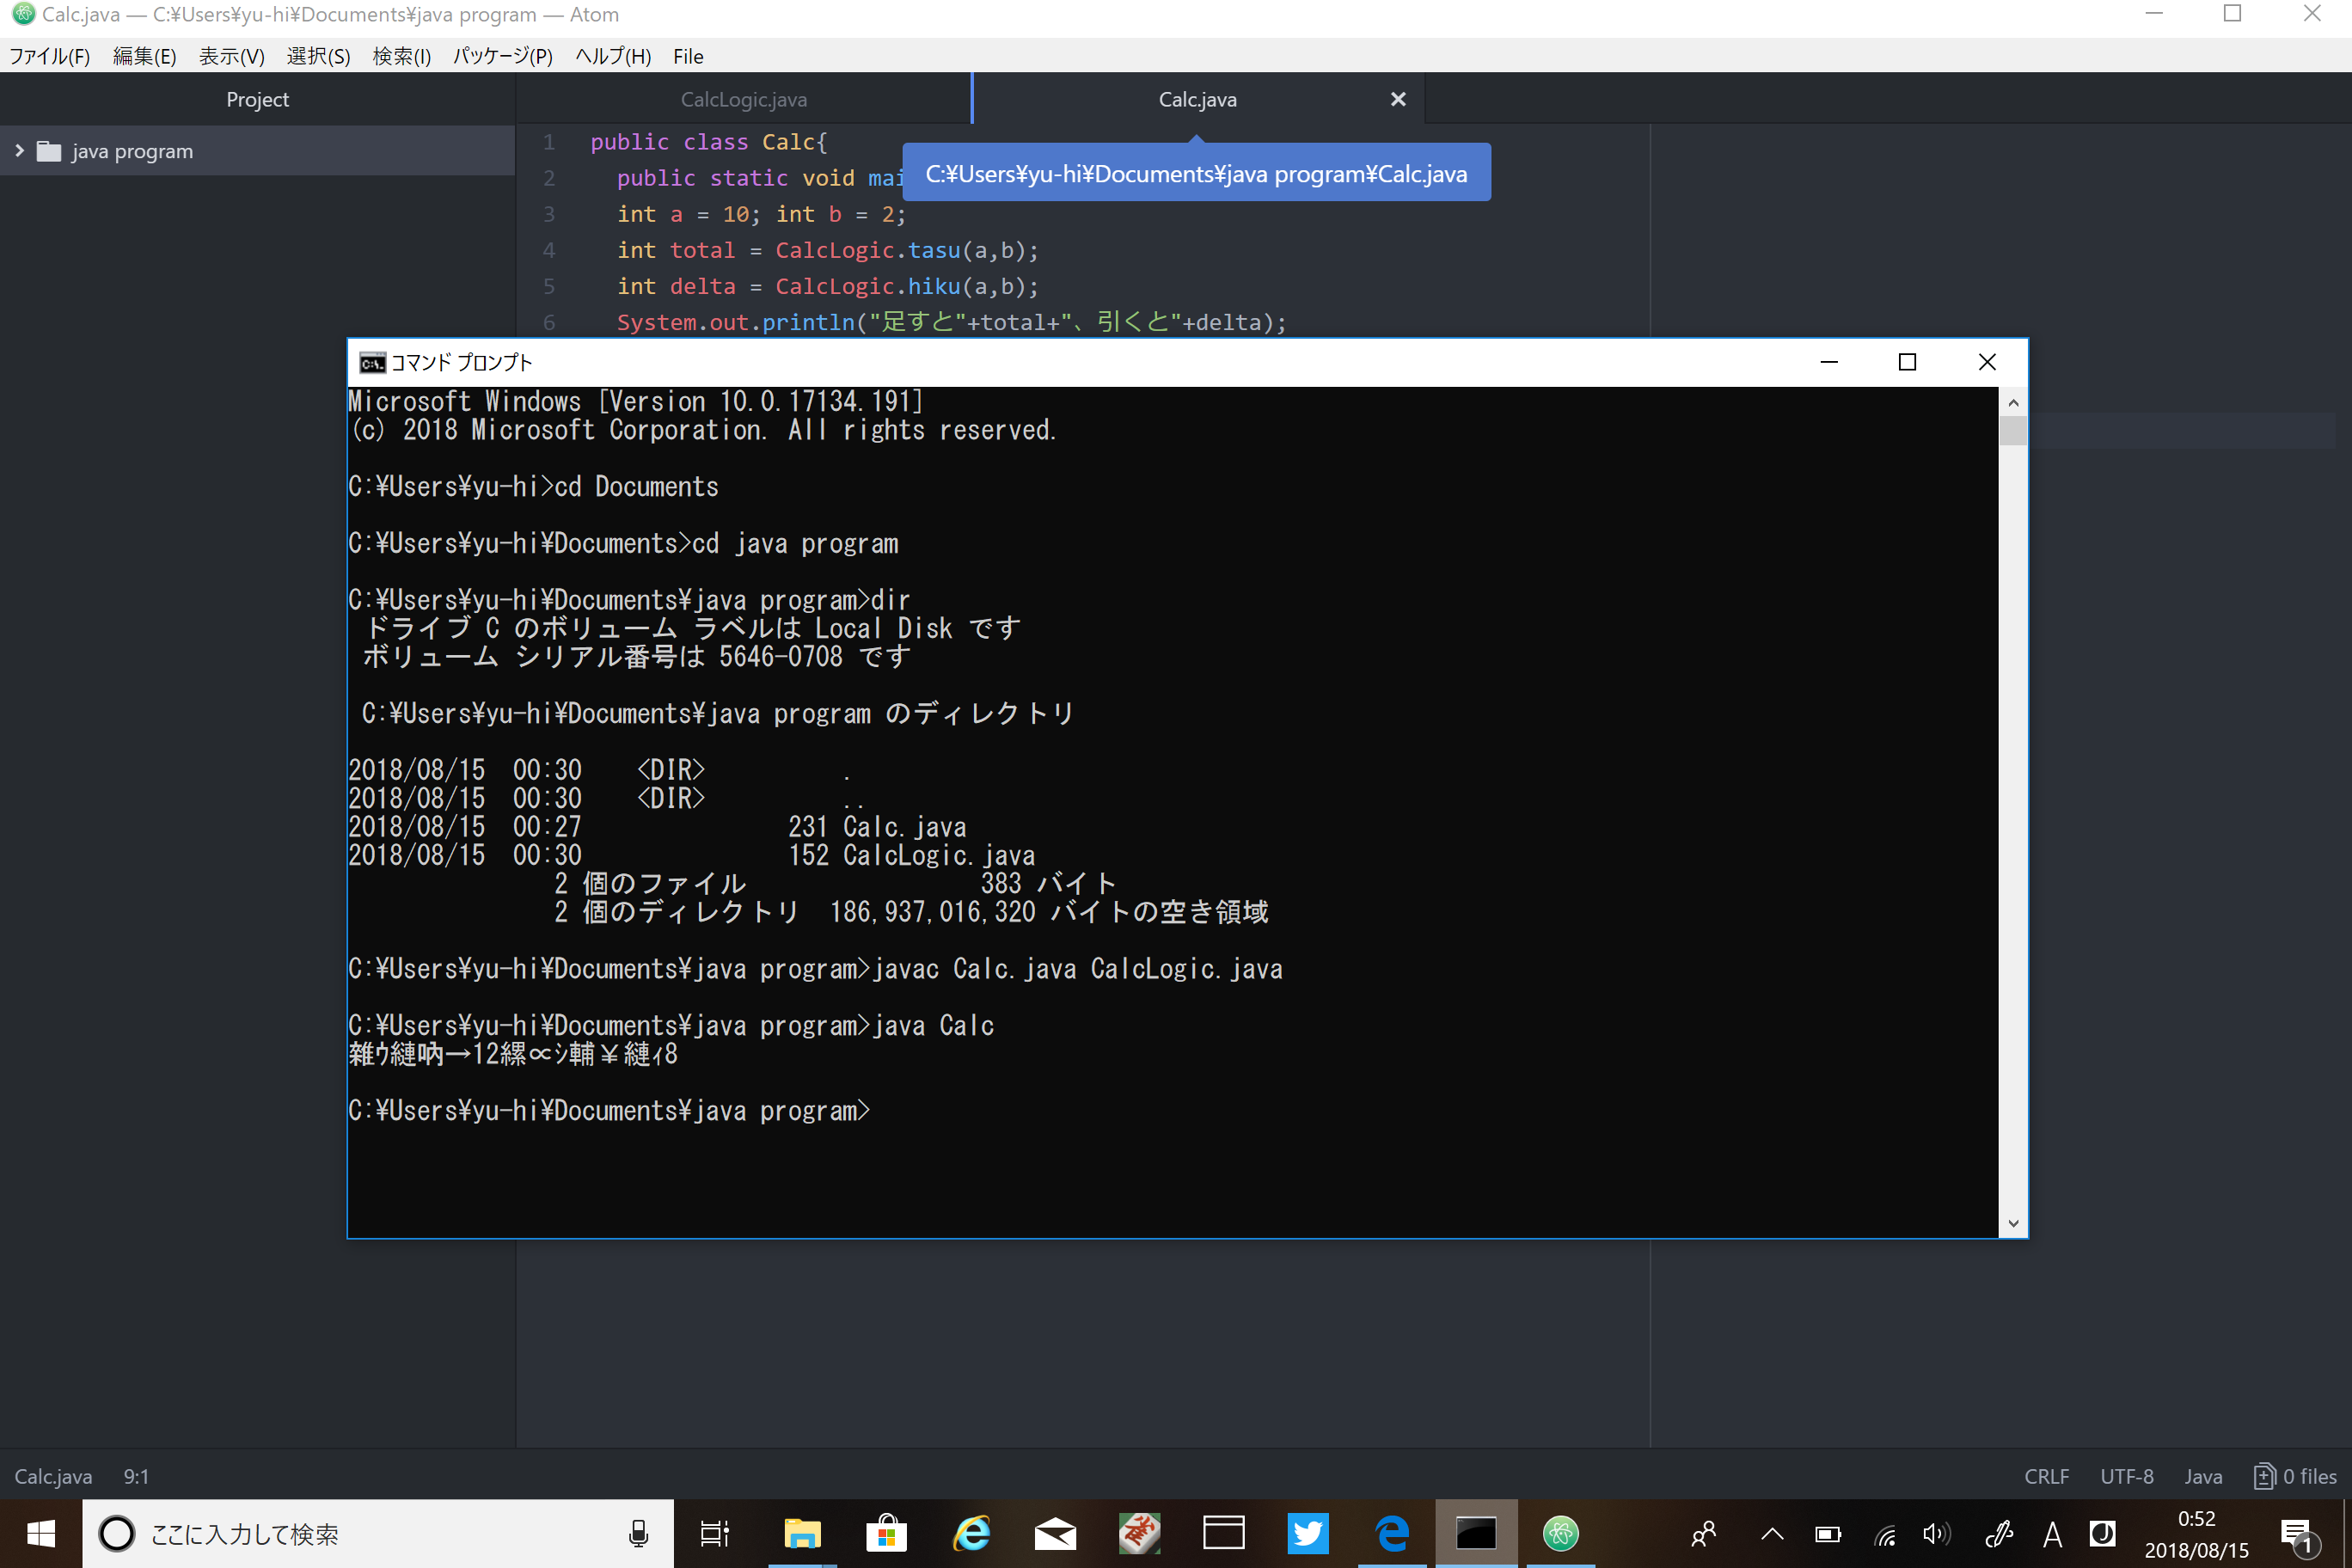Image resolution: width=2352 pixels, height=1568 pixels.
Task: Open Windows Ink Workspace pen icon
Action: (x=1998, y=1533)
